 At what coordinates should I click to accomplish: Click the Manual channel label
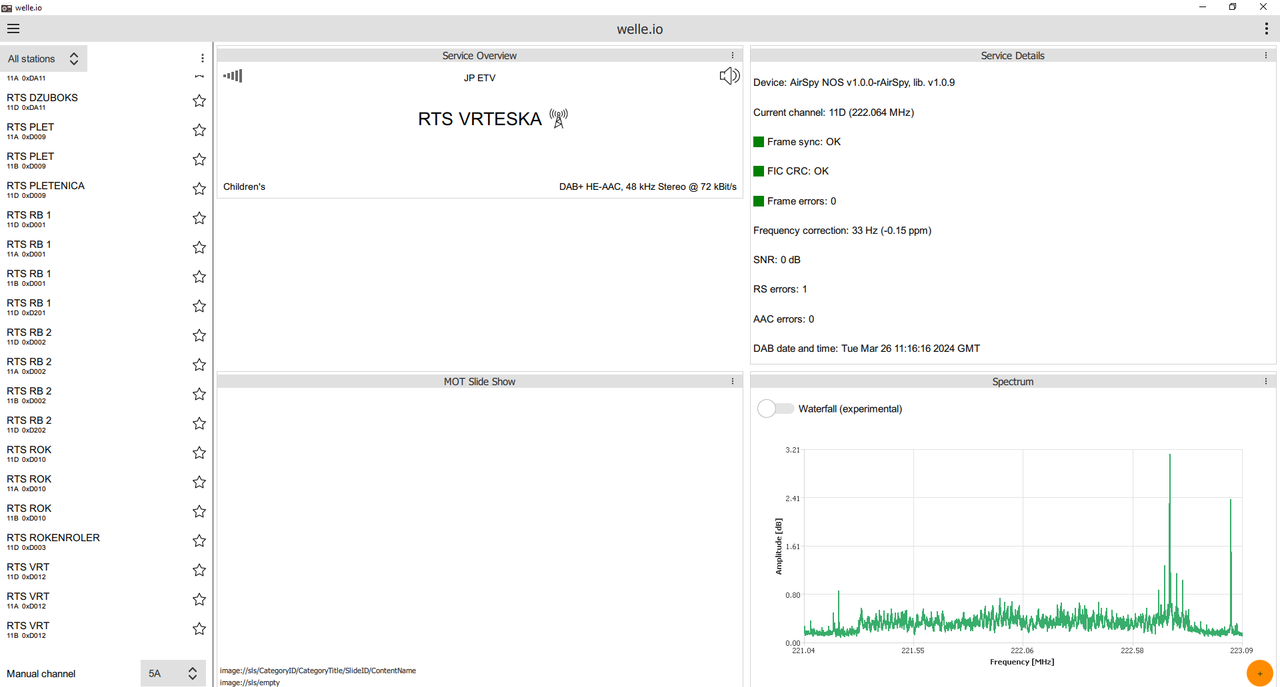(41, 674)
